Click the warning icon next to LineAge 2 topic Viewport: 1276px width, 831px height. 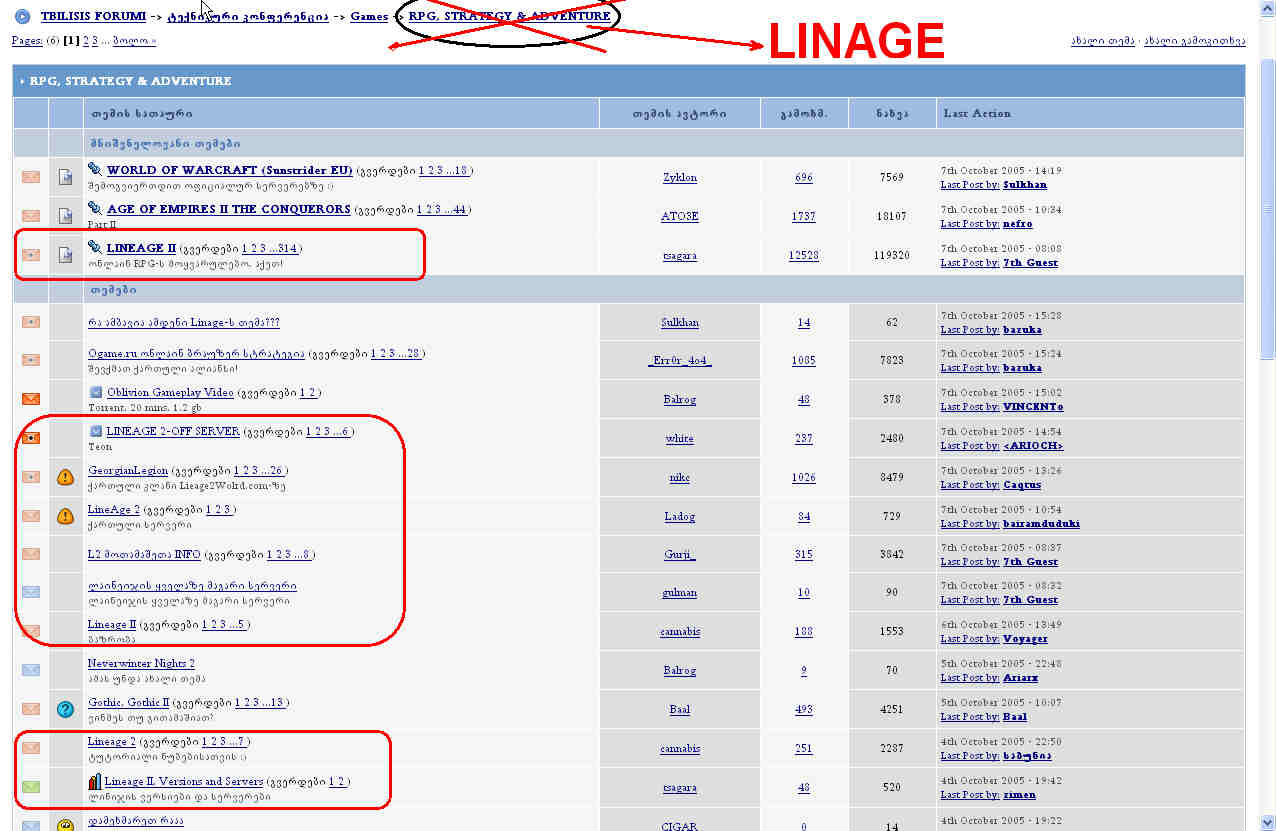(x=65, y=516)
